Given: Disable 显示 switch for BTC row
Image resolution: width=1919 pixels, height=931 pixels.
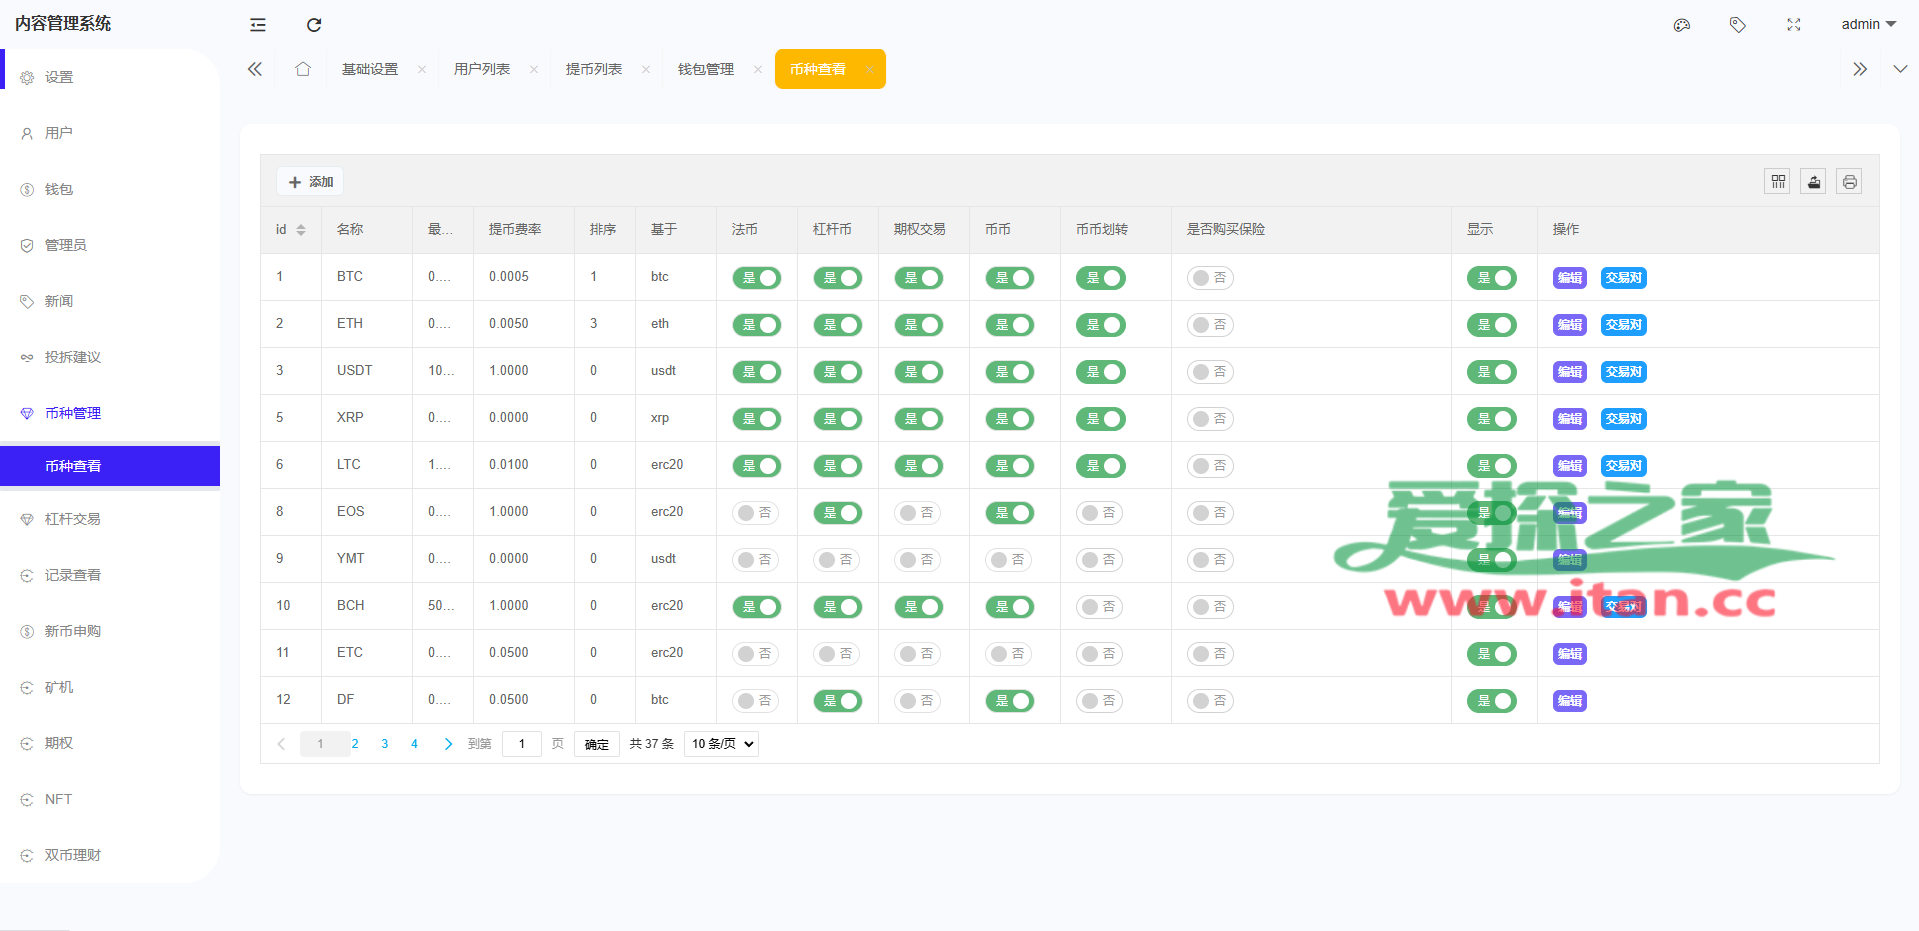Looking at the screenshot, I should click(x=1491, y=278).
